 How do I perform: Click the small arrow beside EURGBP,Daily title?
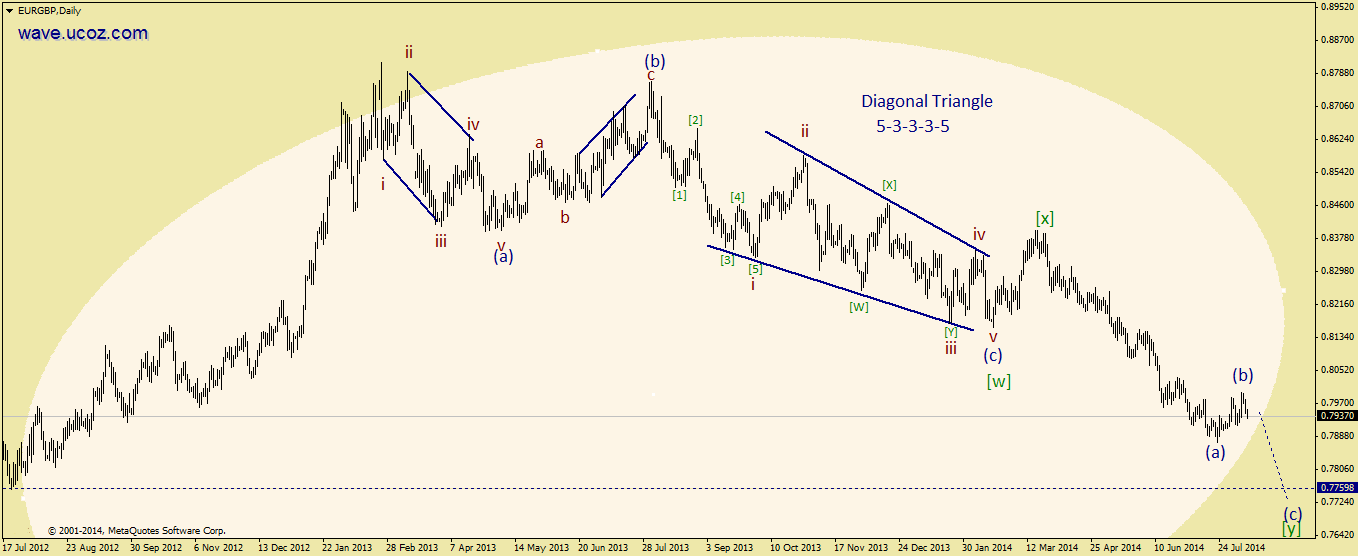(x=9, y=9)
